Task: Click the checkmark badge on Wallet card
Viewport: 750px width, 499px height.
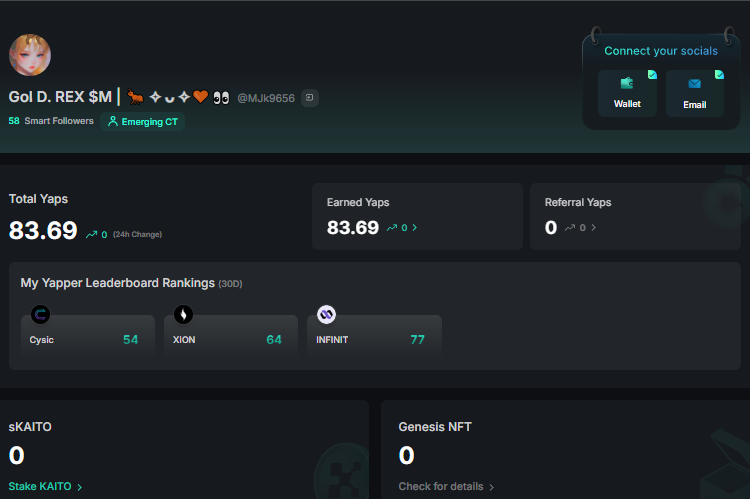Action: coord(652,75)
